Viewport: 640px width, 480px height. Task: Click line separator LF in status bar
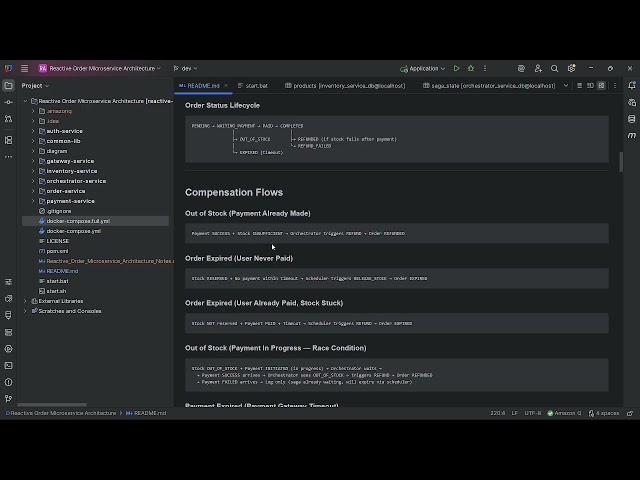(x=515, y=413)
